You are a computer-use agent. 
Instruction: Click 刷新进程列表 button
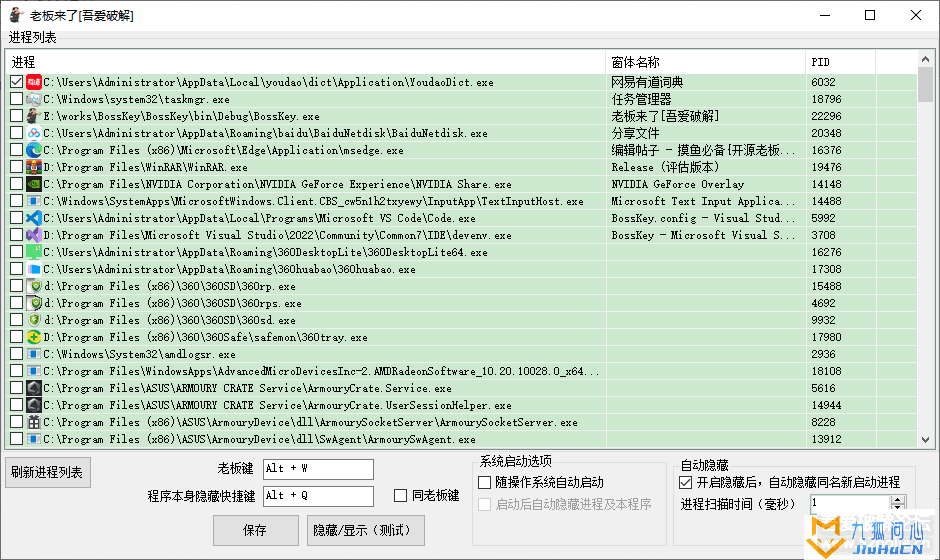pyautogui.click(x=47, y=472)
